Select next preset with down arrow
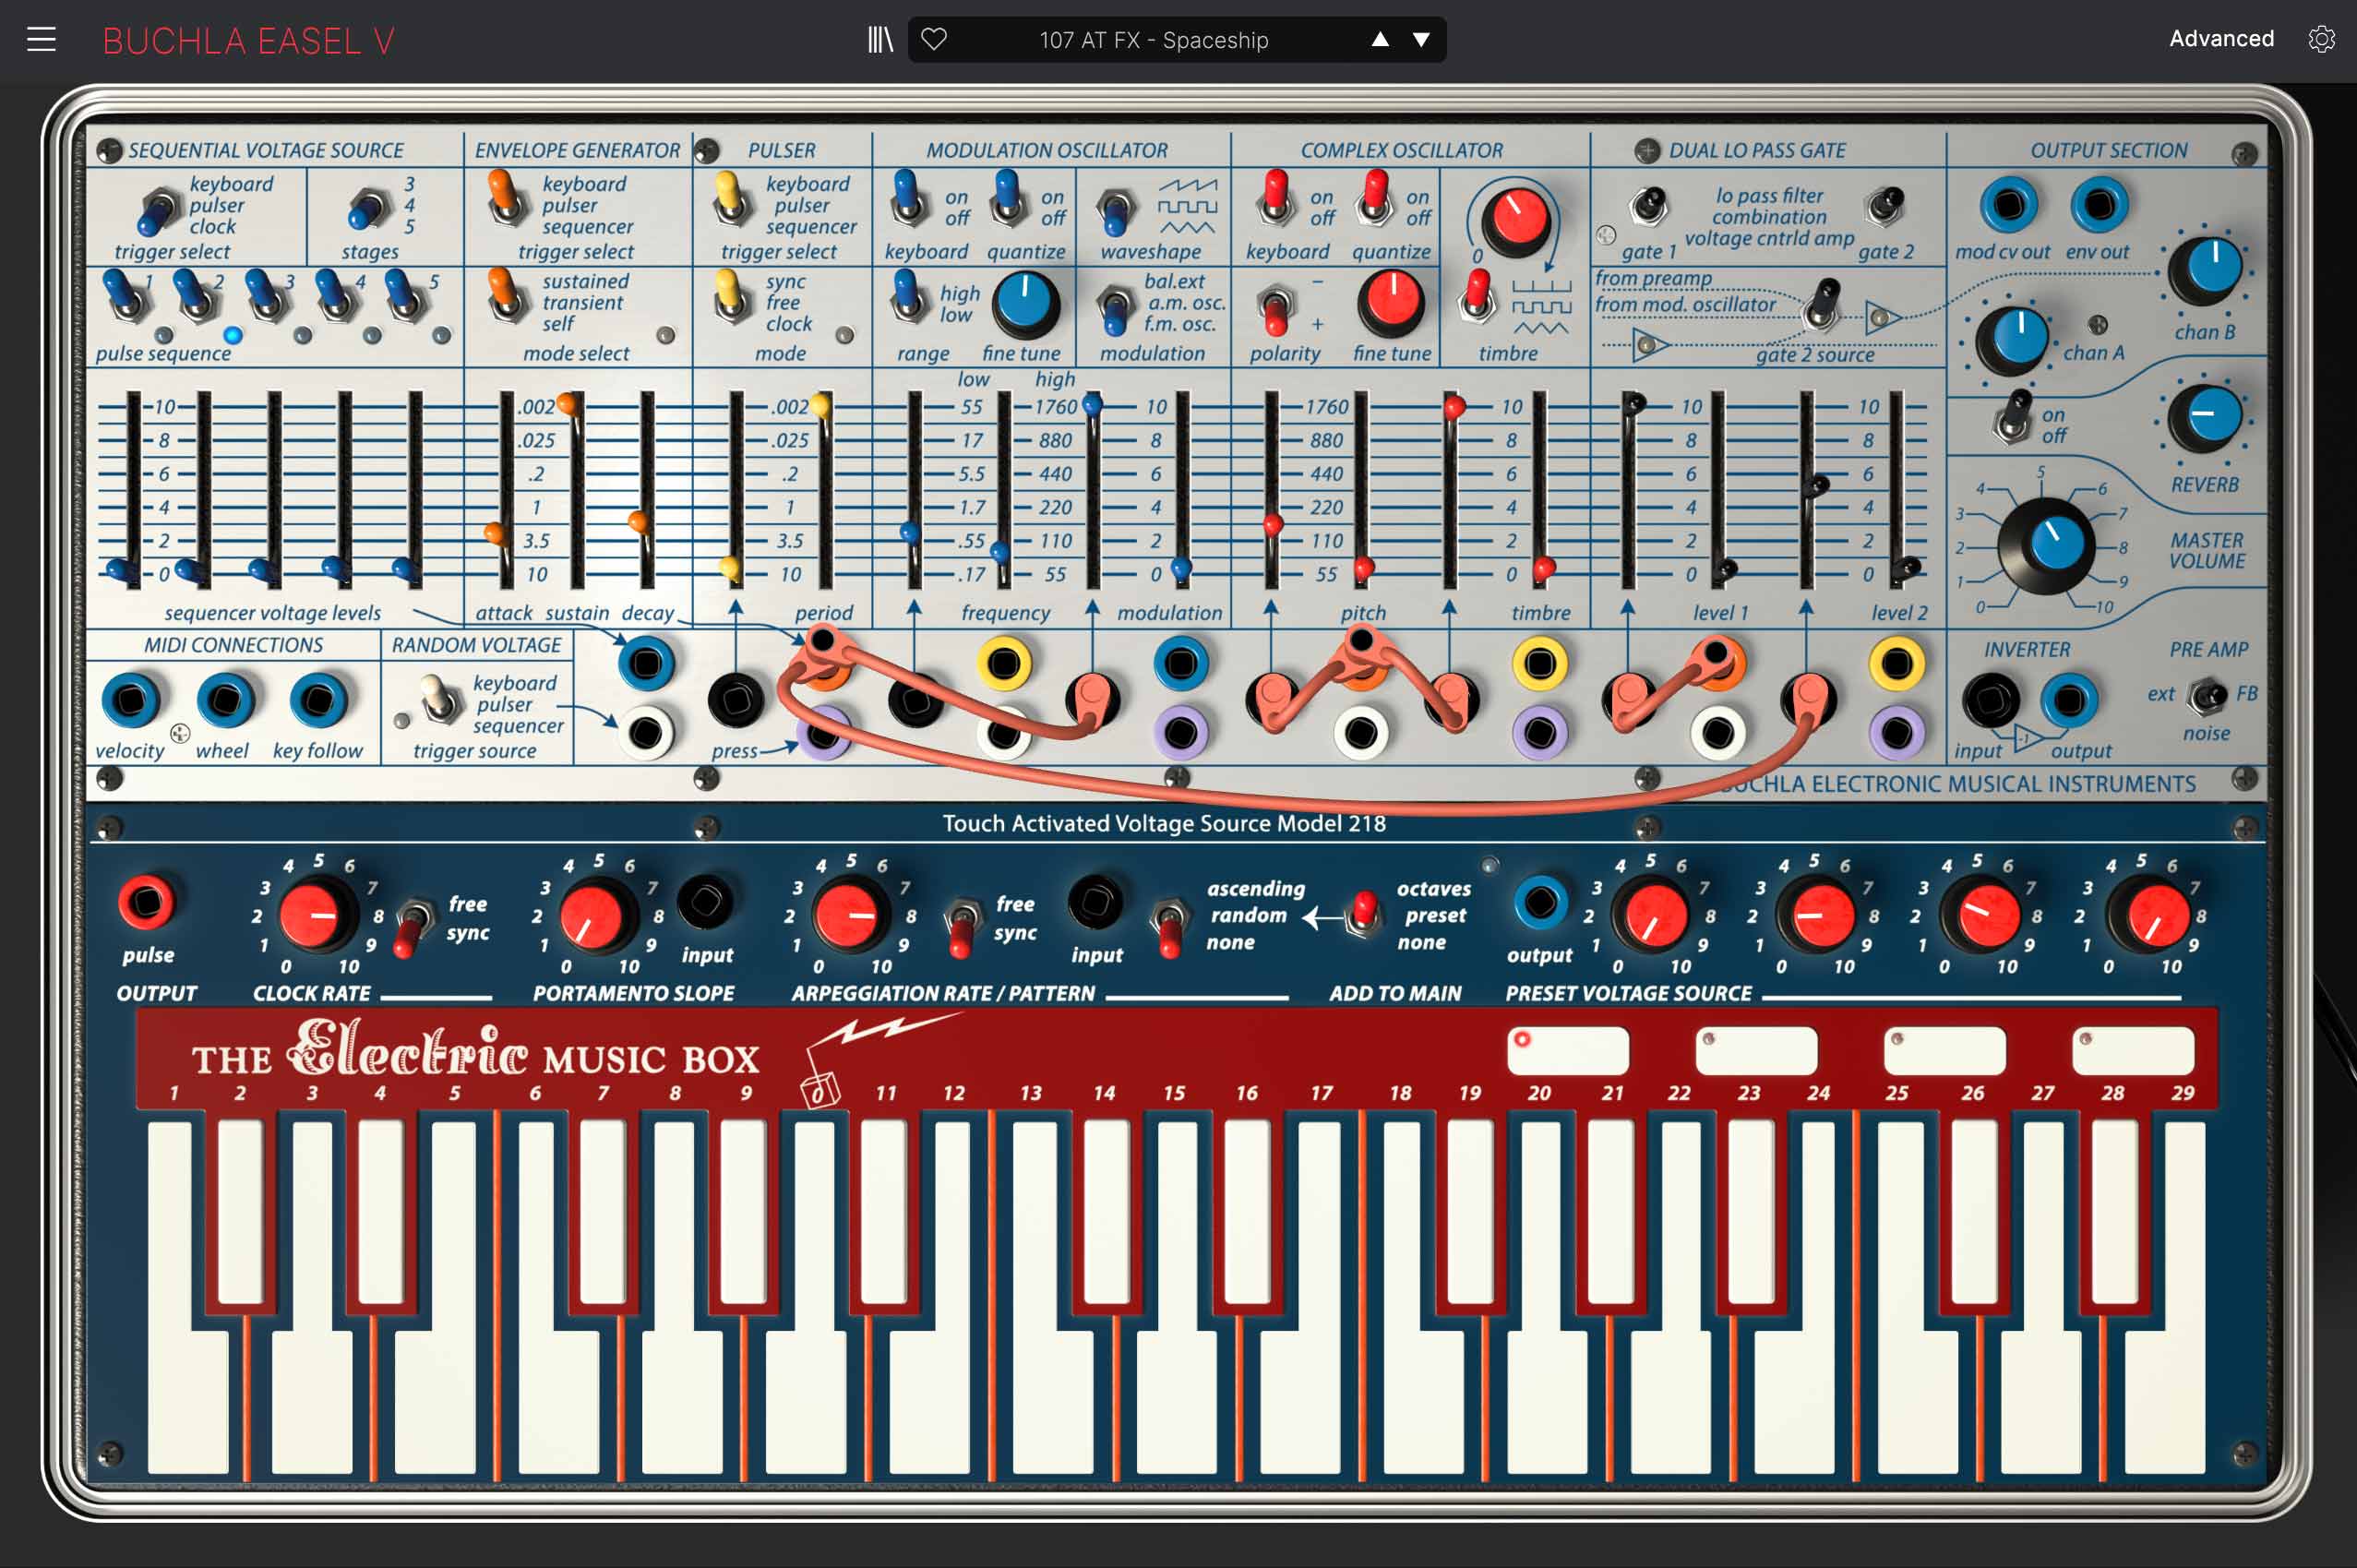2357x1568 pixels. click(x=1420, y=40)
